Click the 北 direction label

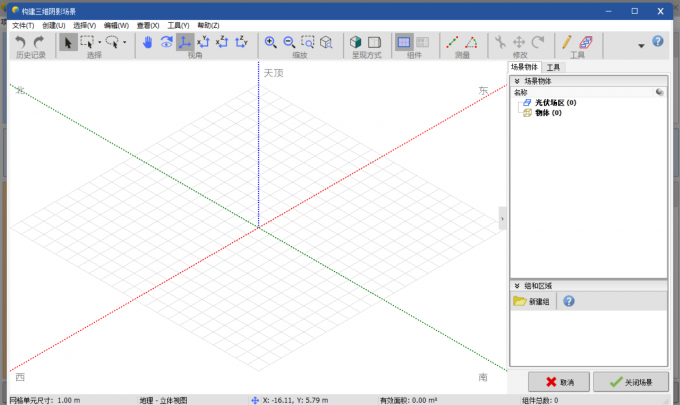pyautogui.click(x=20, y=90)
